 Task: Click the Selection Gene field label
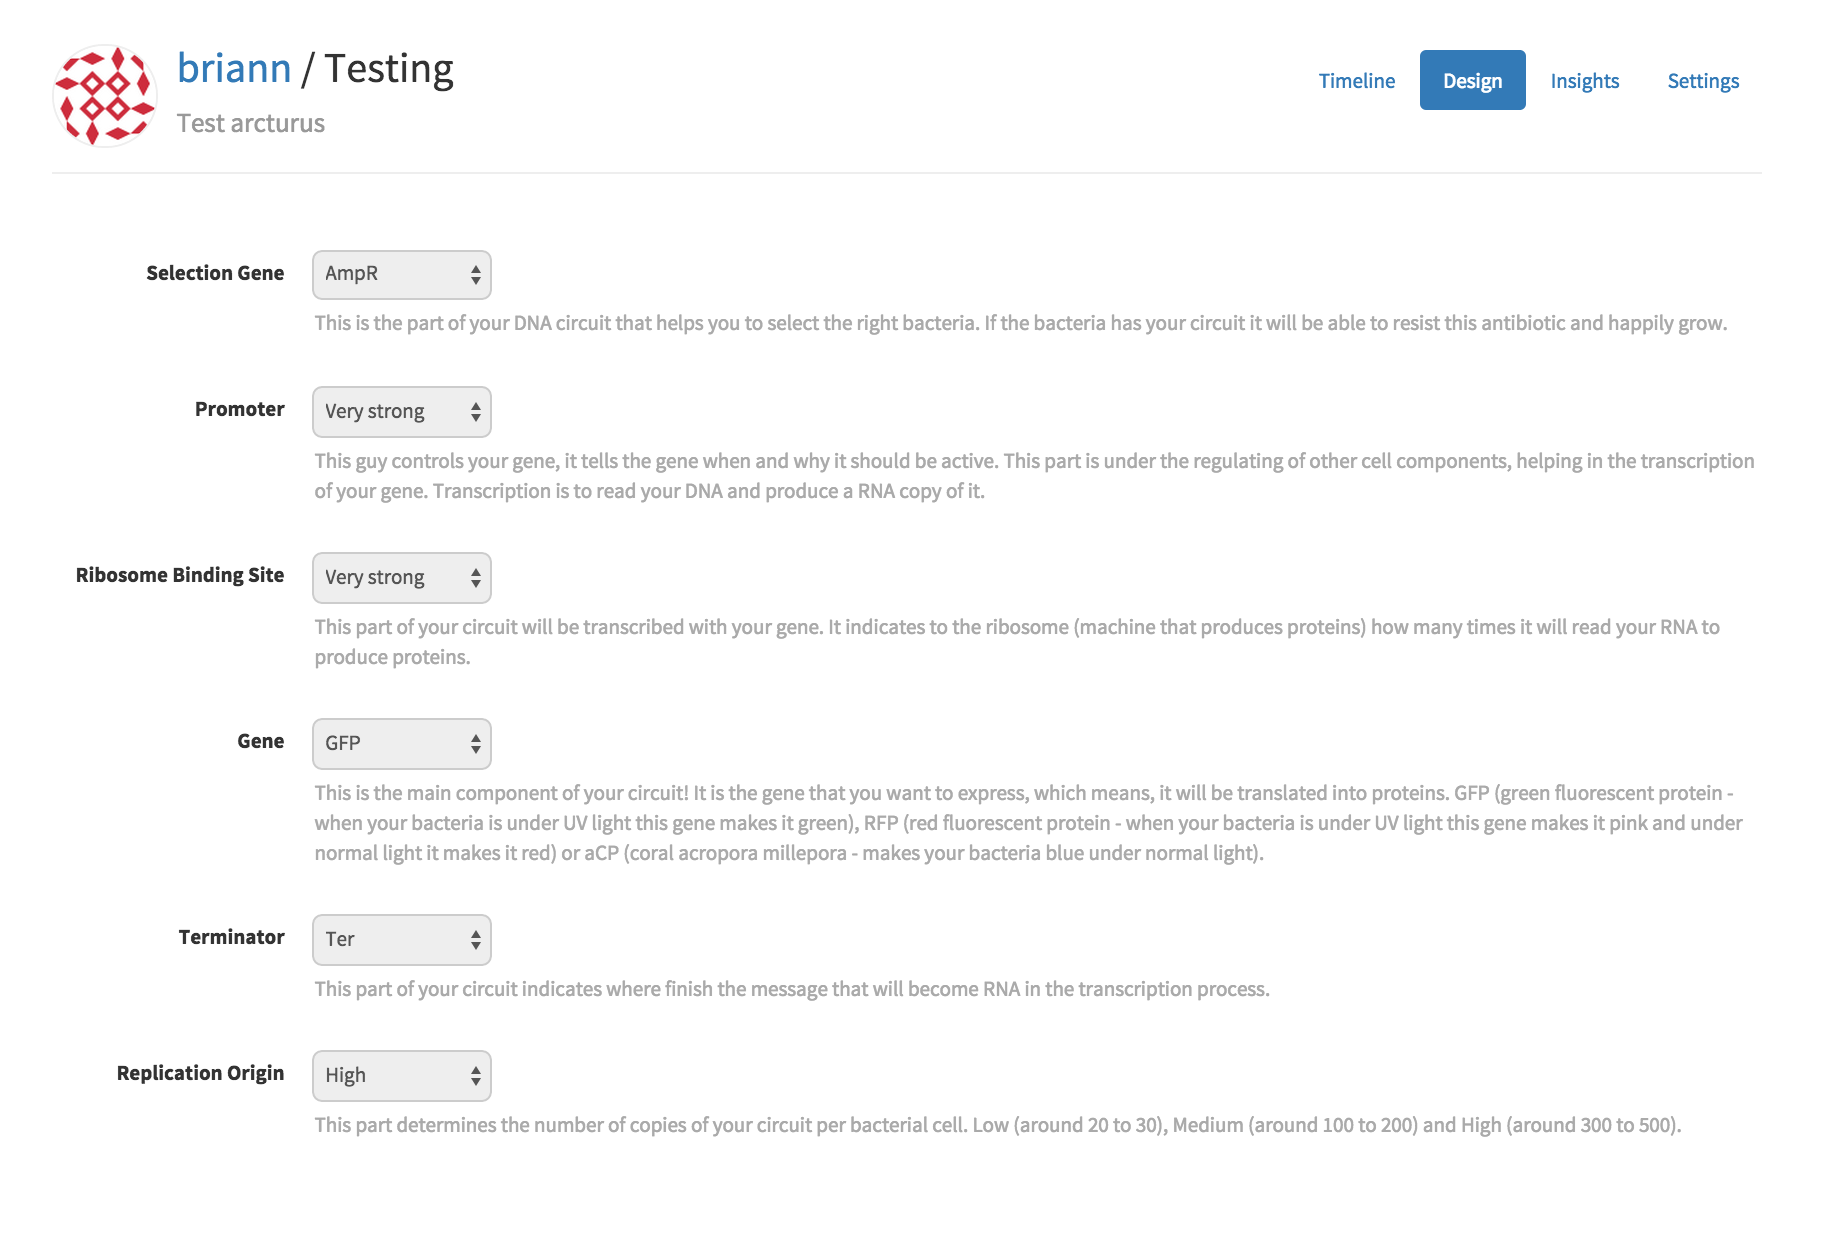(x=215, y=273)
